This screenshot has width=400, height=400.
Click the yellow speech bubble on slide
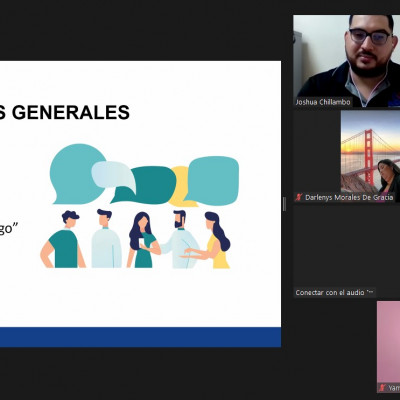click(x=182, y=186)
